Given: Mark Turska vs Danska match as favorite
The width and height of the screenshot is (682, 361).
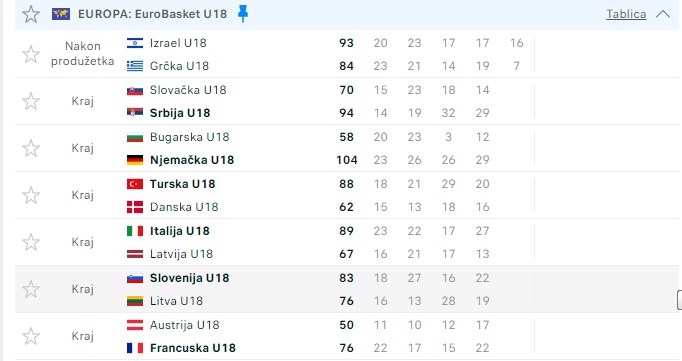Looking at the screenshot, I should 31,195.
